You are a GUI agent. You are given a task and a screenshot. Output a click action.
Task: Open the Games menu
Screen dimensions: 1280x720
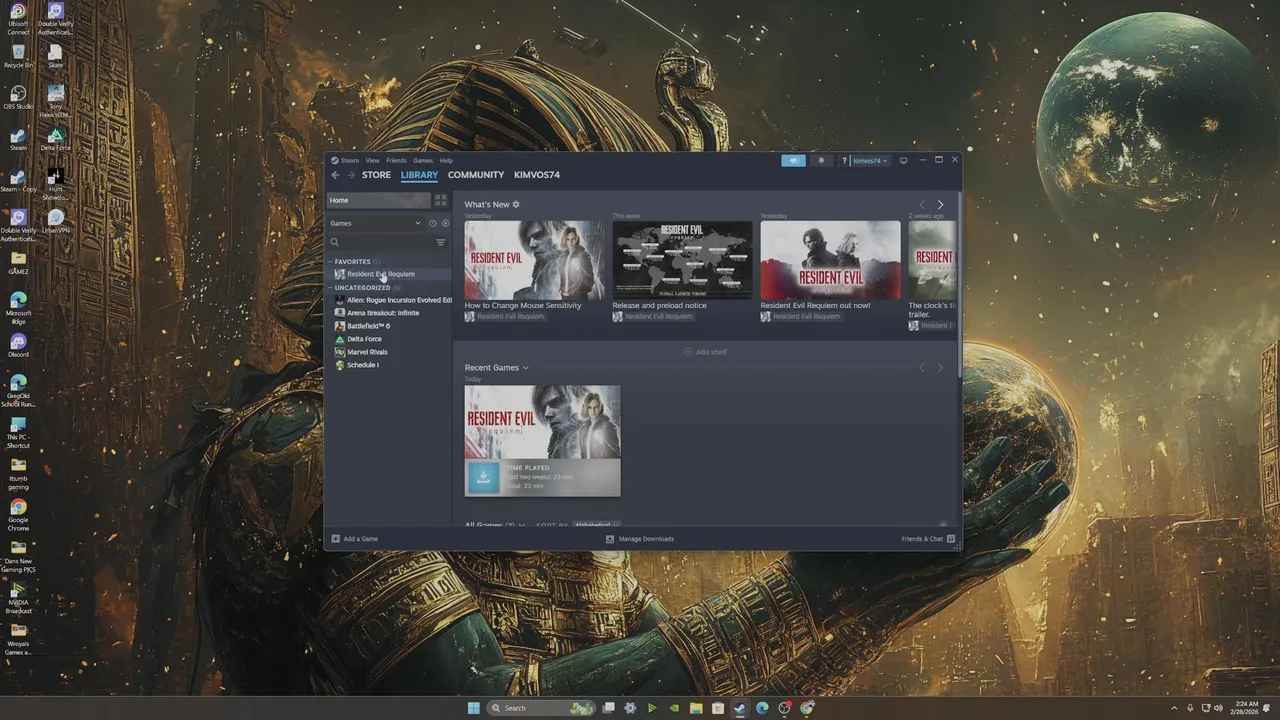[423, 160]
